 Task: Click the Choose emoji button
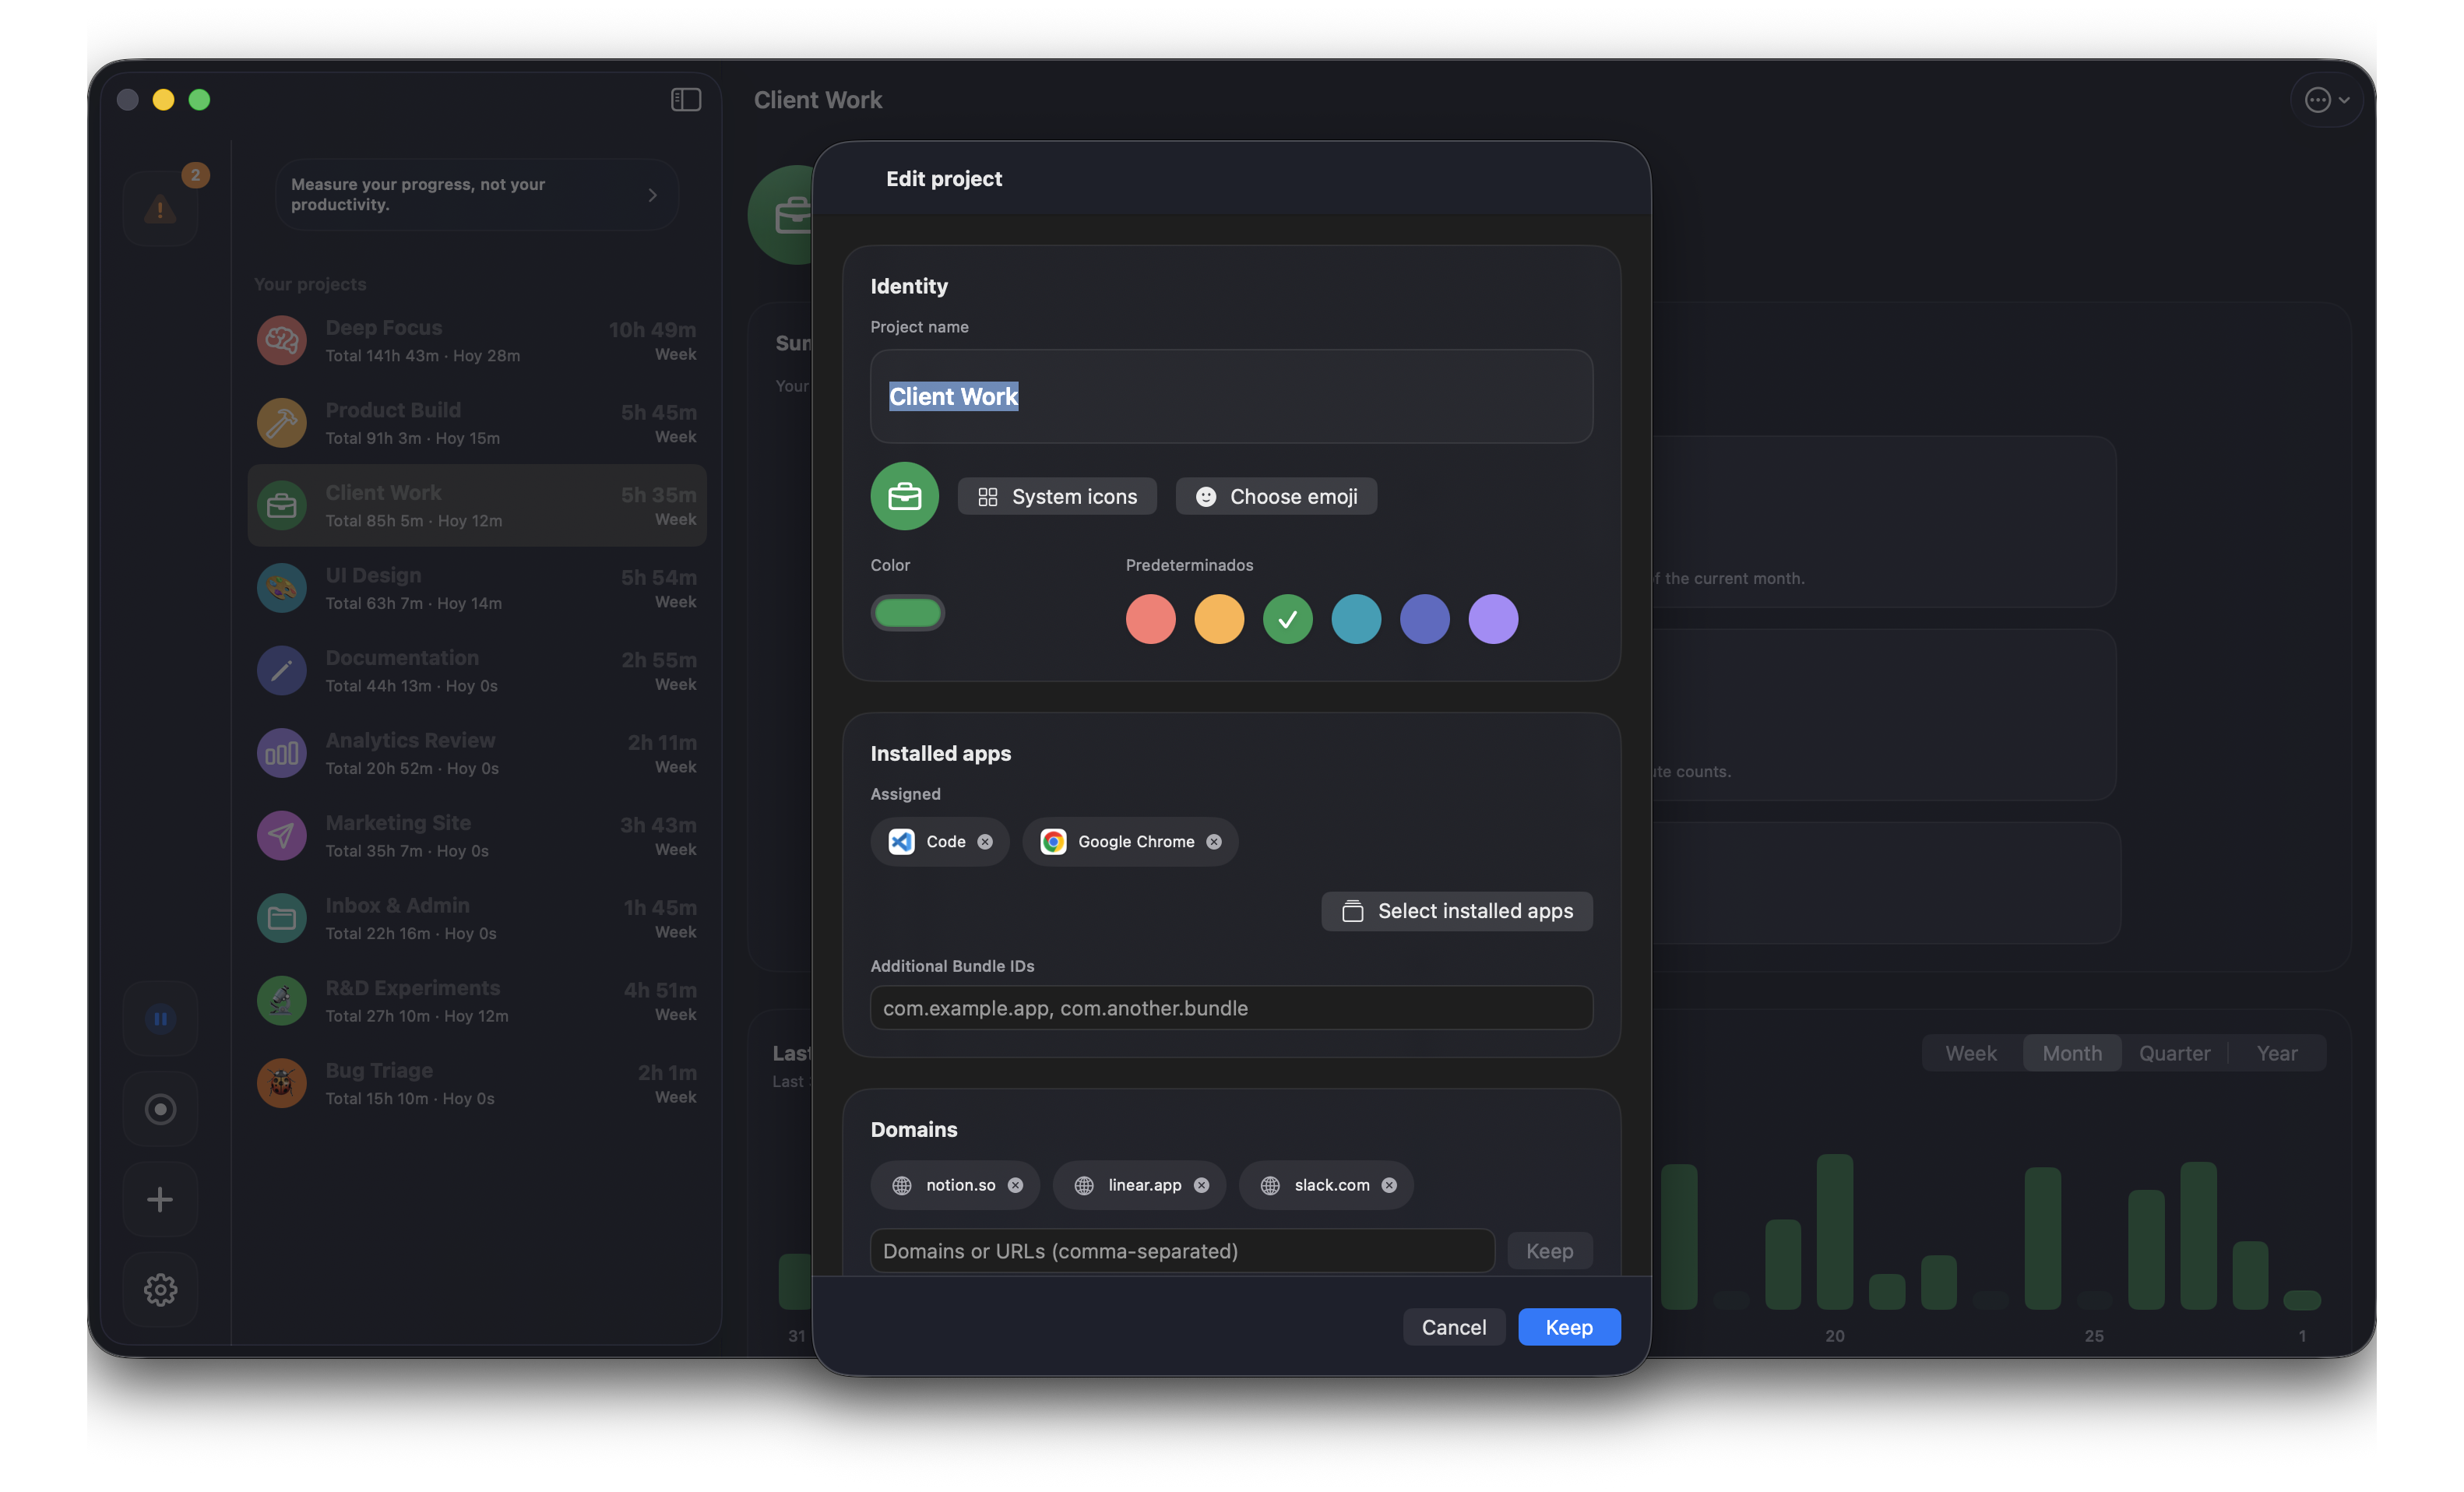[x=1276, y=496]
